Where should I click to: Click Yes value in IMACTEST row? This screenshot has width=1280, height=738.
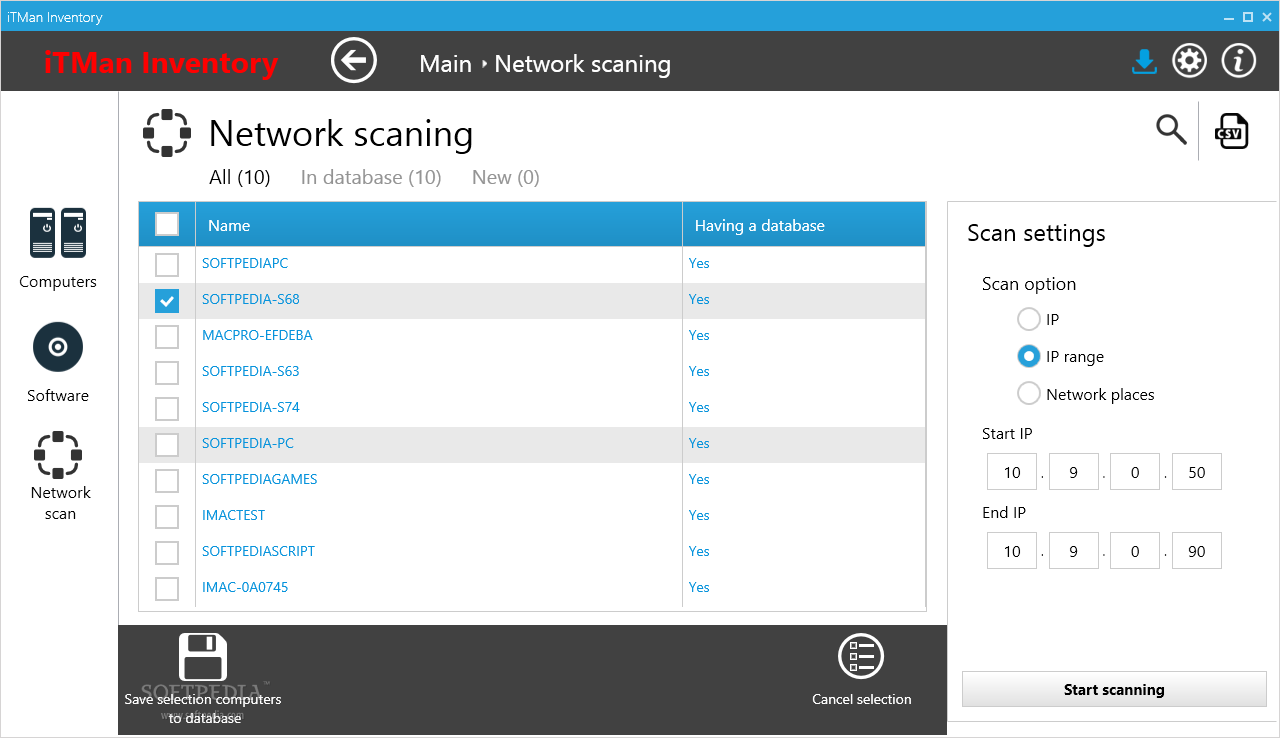pyautogui.click(x=699, y=515)
